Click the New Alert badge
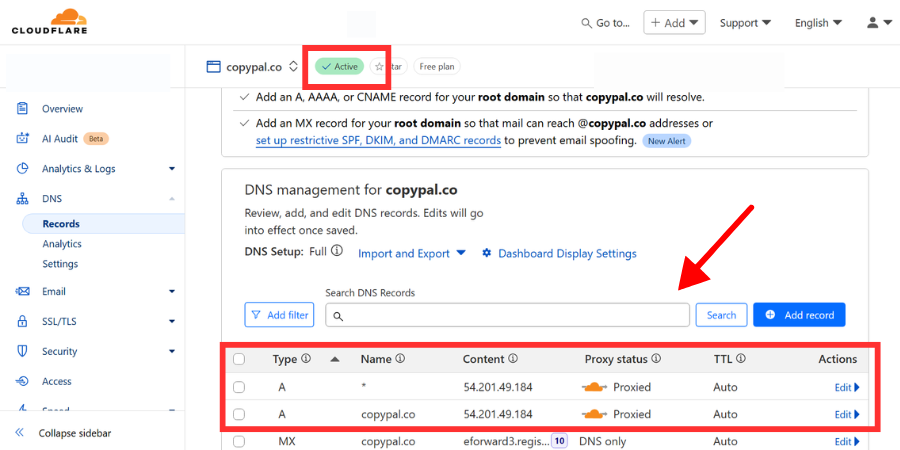The width and height of the screenshot is (900, 450). click(666, 141)
